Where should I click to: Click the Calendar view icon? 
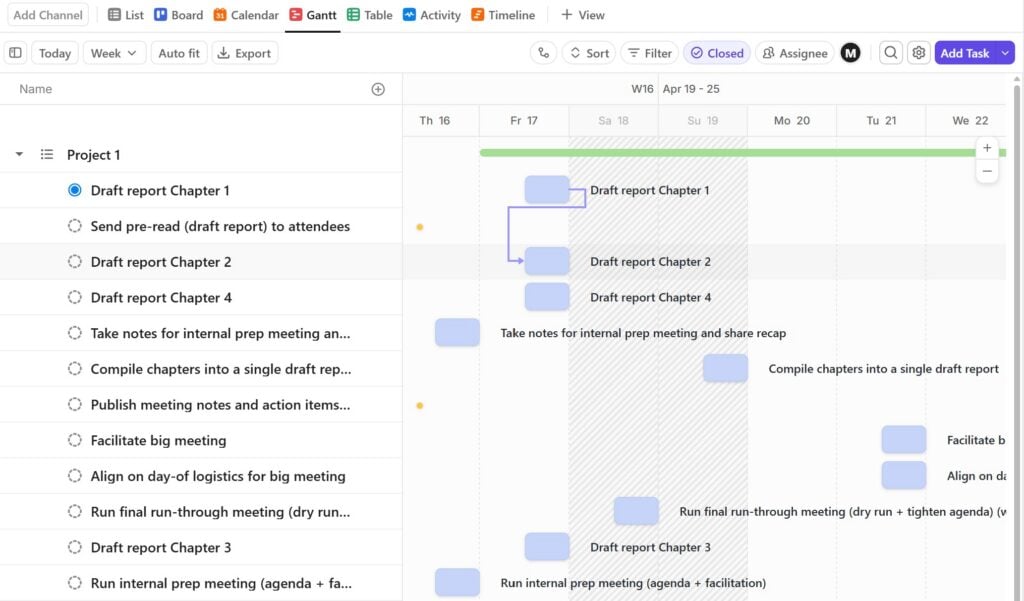pos(220,14)
